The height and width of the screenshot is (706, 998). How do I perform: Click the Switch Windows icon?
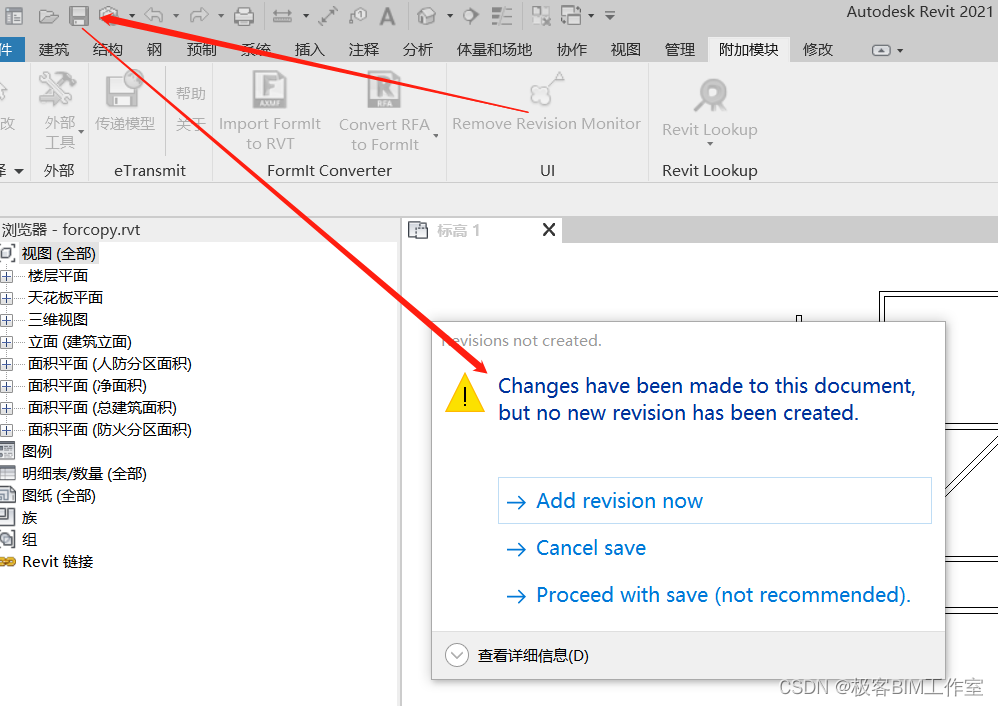(571, 15)
